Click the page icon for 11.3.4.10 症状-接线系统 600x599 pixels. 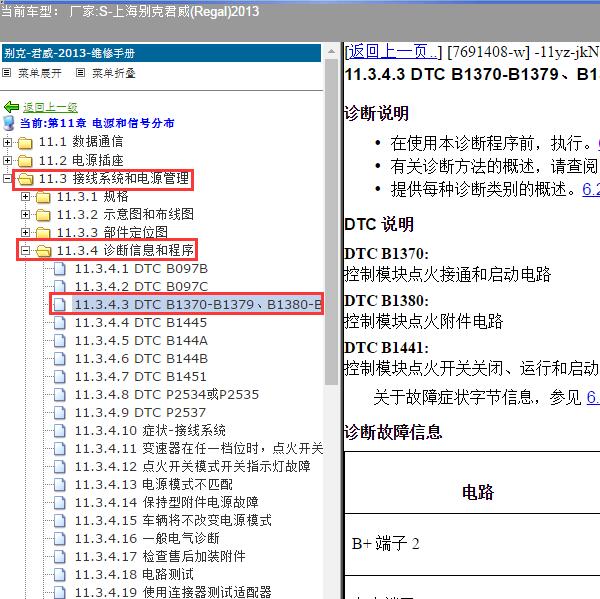(x=60, y=431)
